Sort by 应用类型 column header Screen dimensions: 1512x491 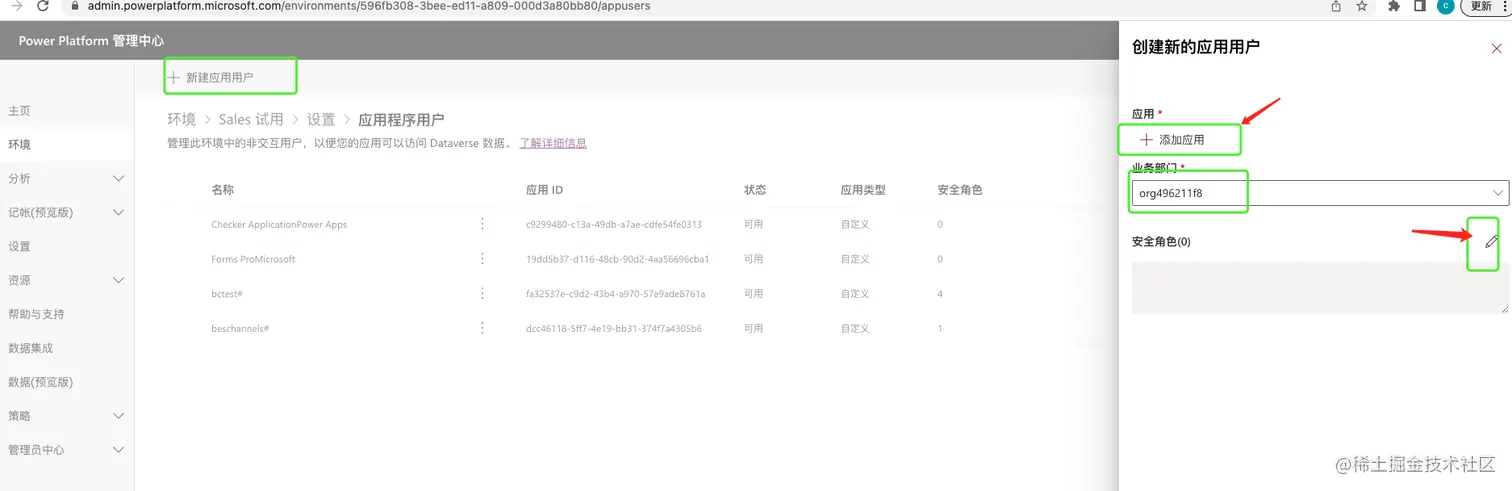tap(863, 190)
